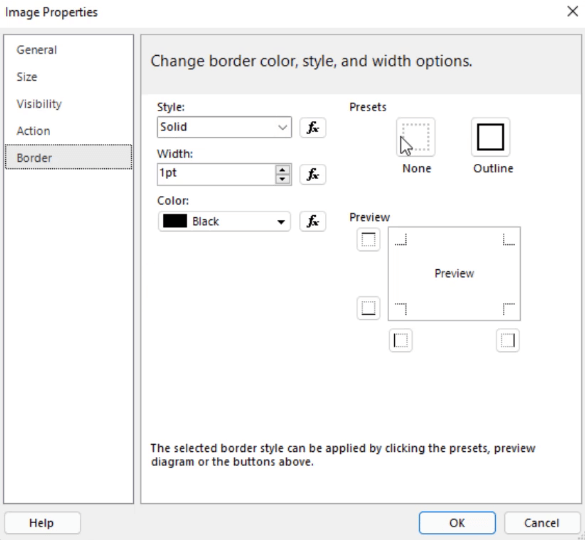Screen dimensions: 585x540
Task: Apply the None border preset
Action: [416, 137]
